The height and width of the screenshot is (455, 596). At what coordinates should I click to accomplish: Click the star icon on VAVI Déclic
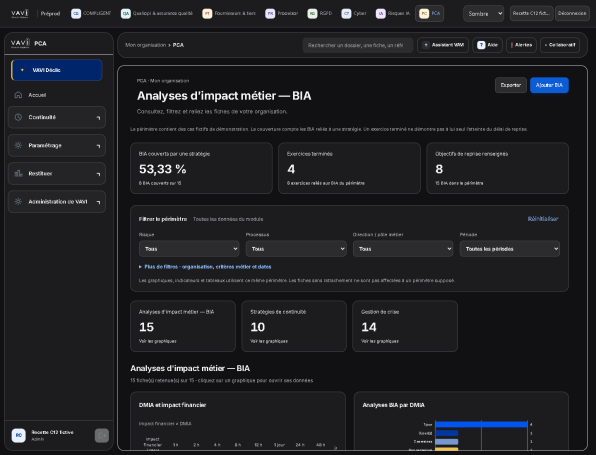click(x=22, y=70)
